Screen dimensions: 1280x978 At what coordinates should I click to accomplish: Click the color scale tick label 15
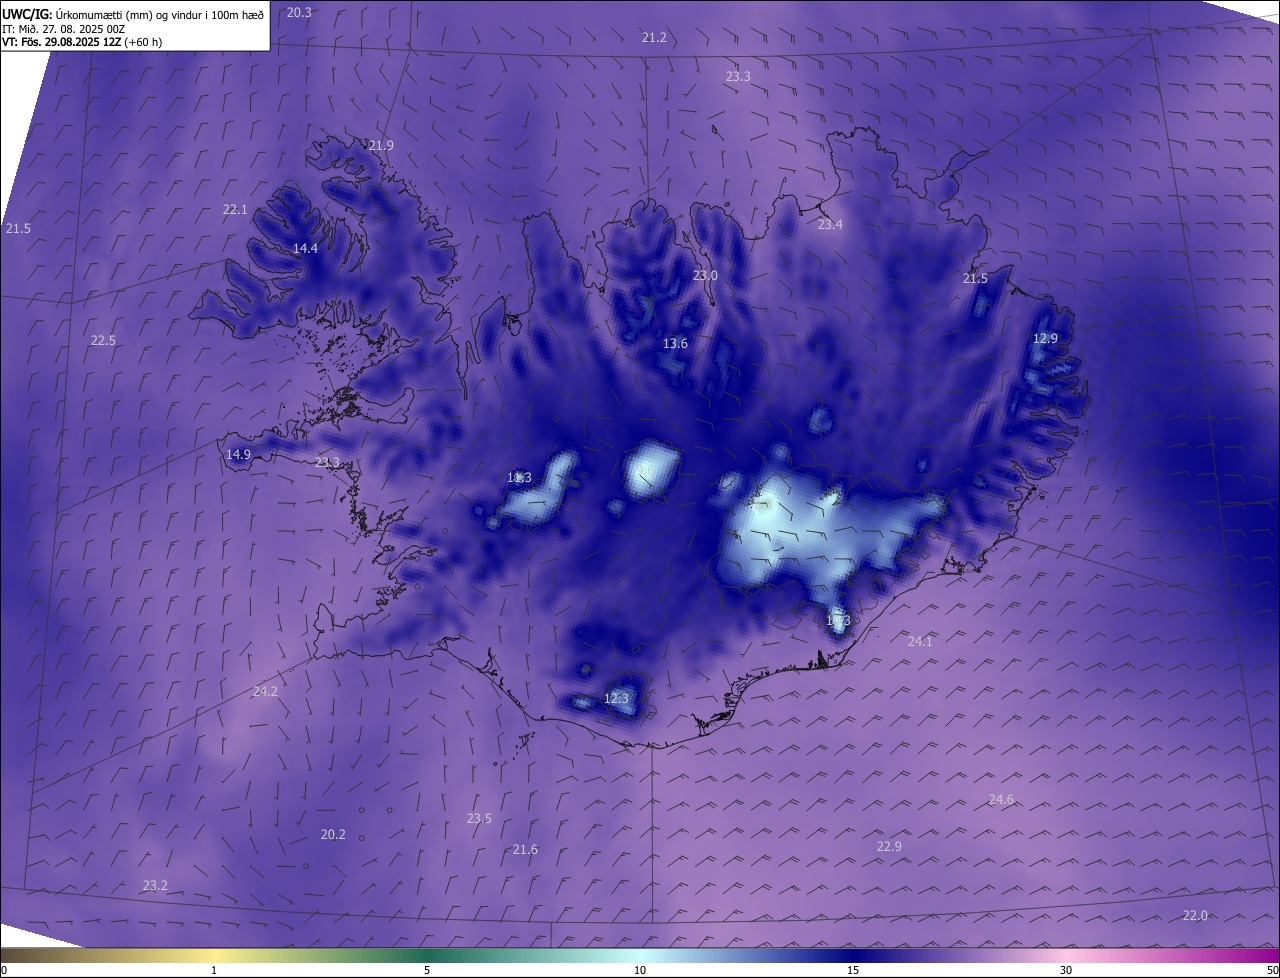[x=853, y=970]
